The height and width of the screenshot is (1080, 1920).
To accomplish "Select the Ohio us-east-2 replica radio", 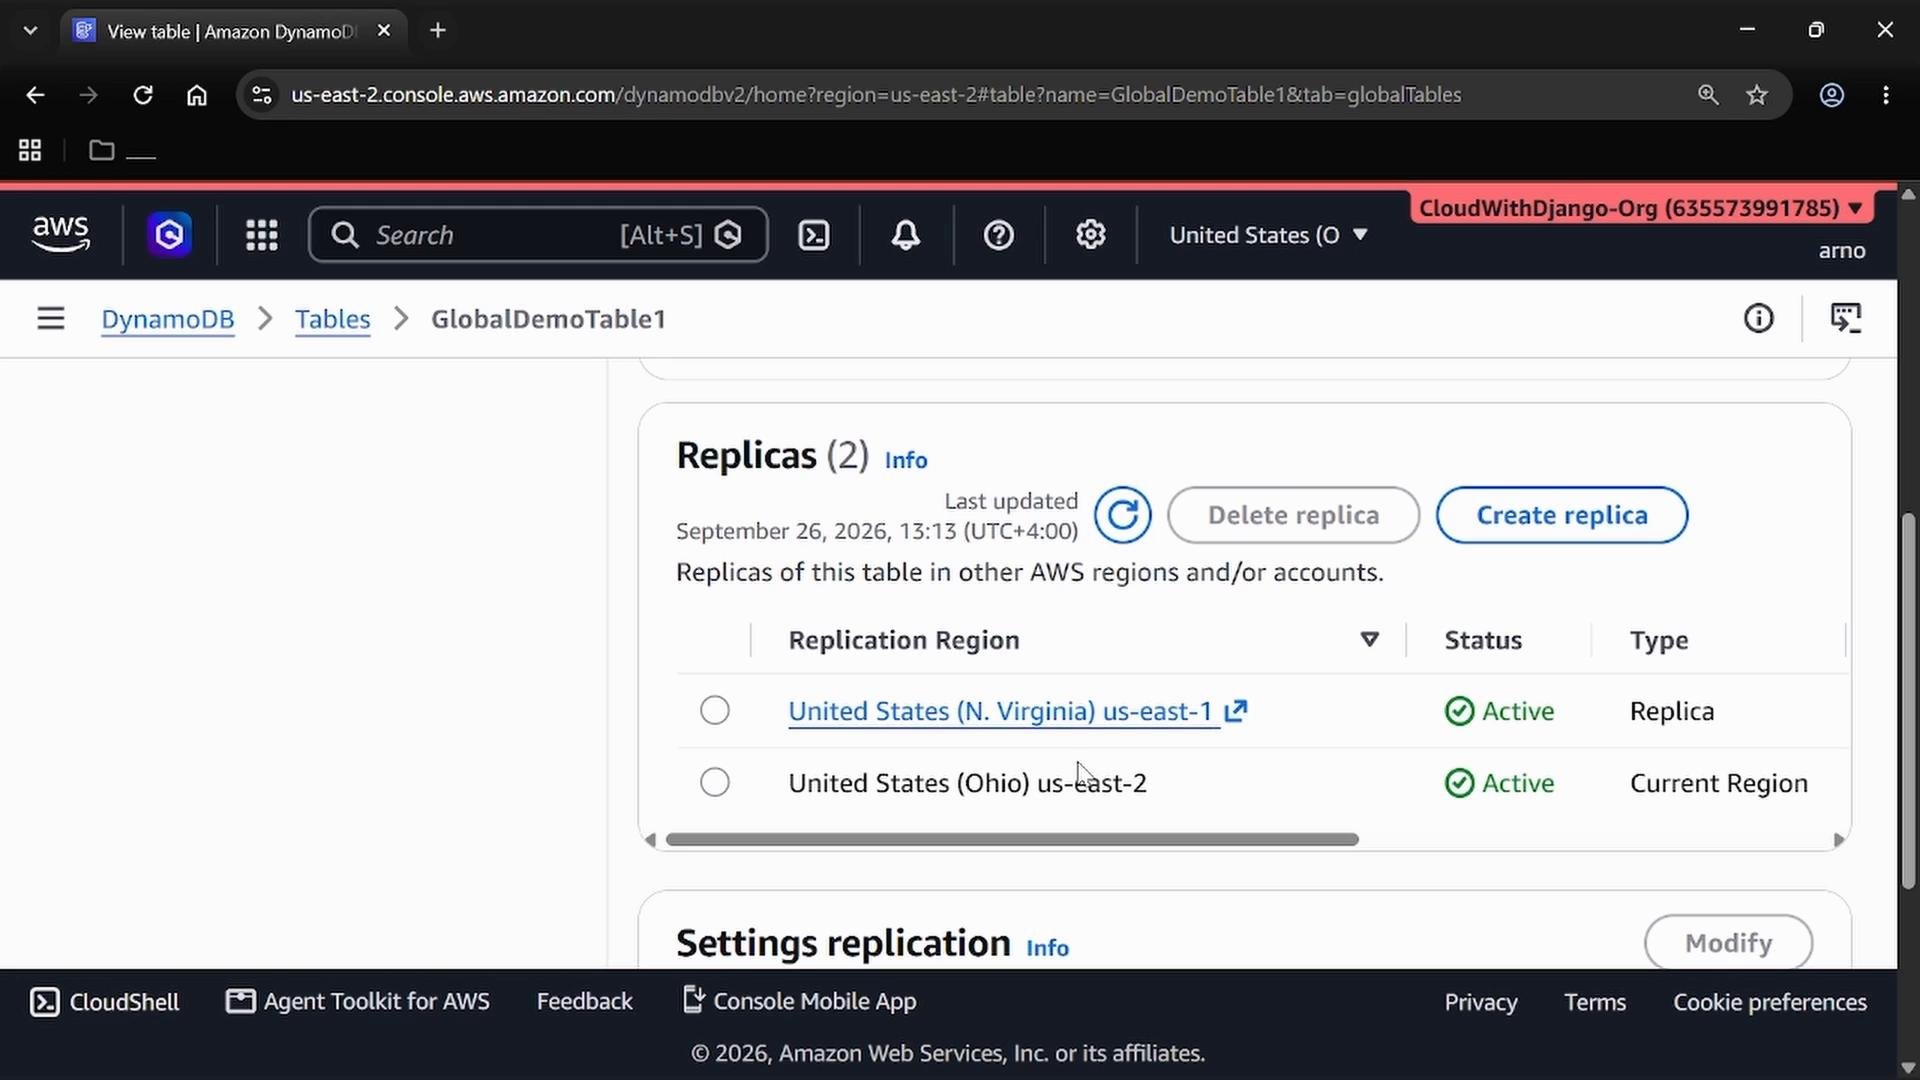I will pyautogui.click(x=715, y=783).
